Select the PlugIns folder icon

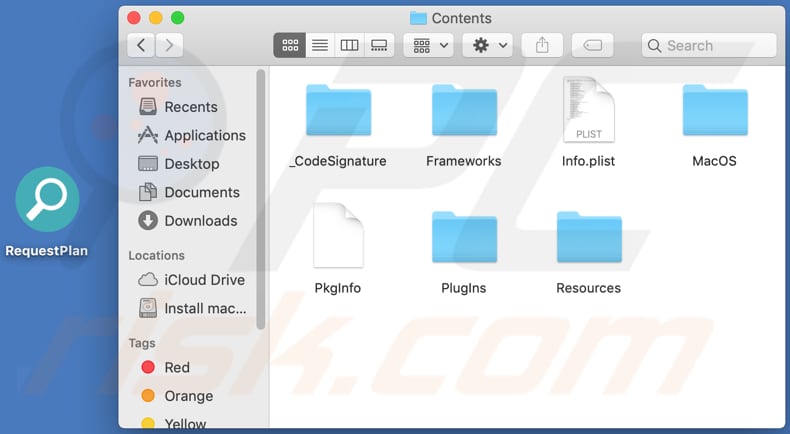465,237
